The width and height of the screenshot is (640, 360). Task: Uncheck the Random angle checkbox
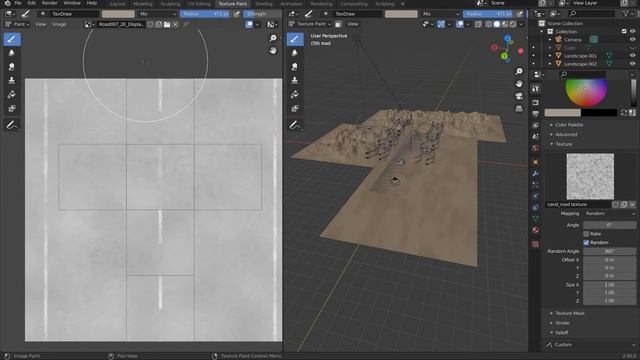pos(586,242)
